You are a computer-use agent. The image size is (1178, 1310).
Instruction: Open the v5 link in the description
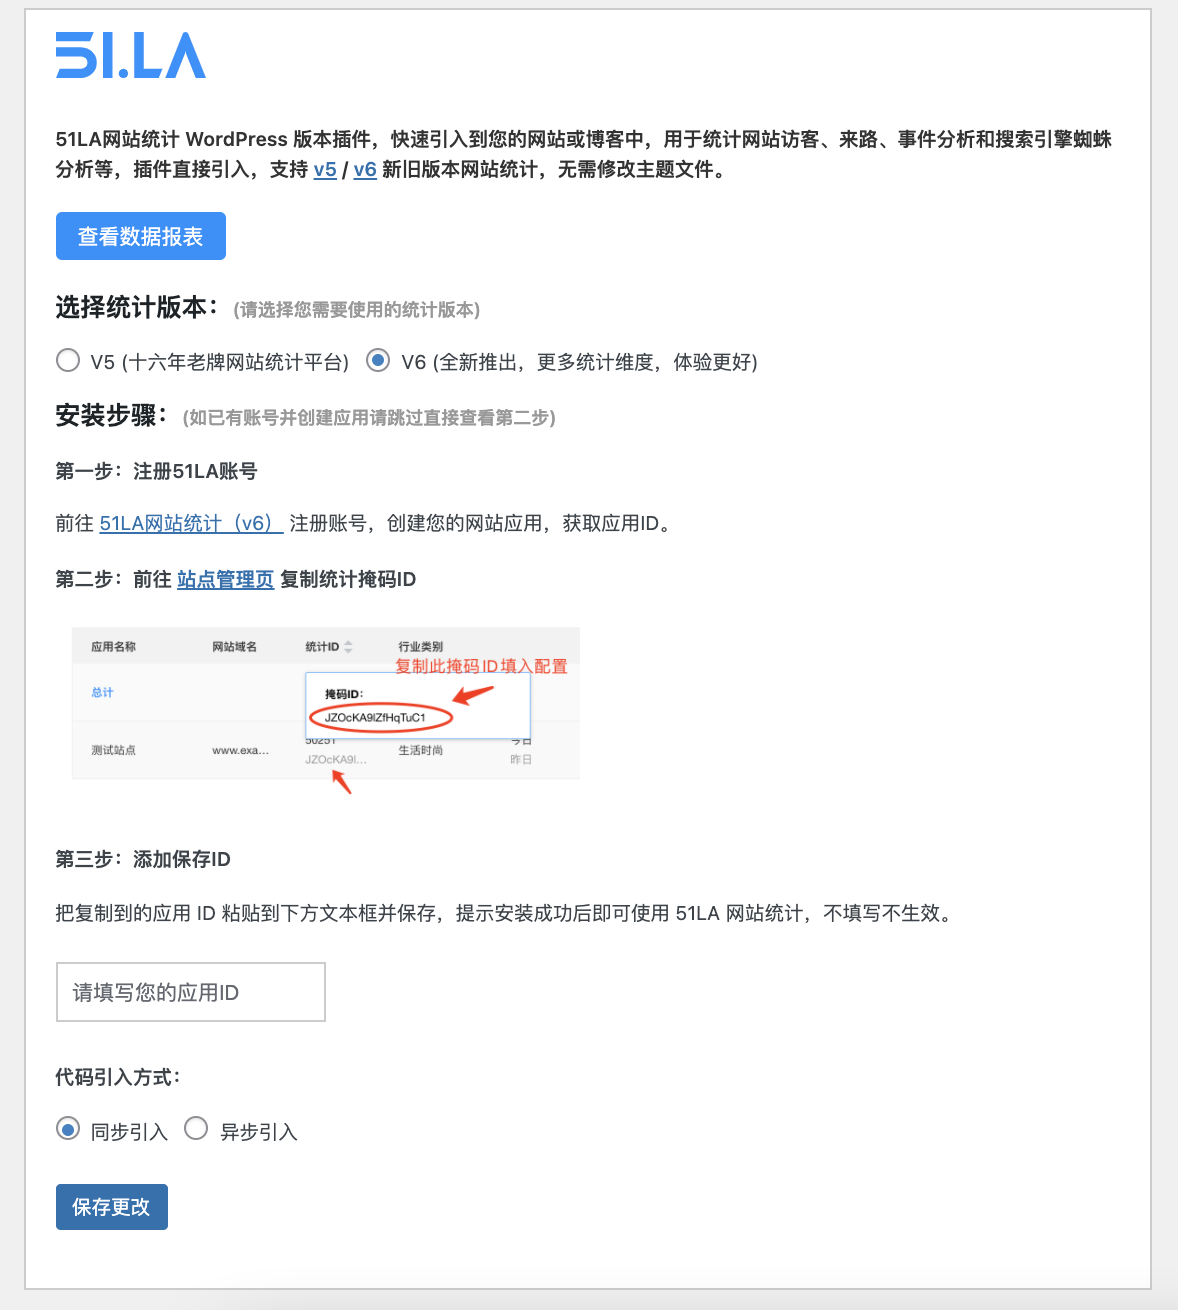tap(325, 170)
